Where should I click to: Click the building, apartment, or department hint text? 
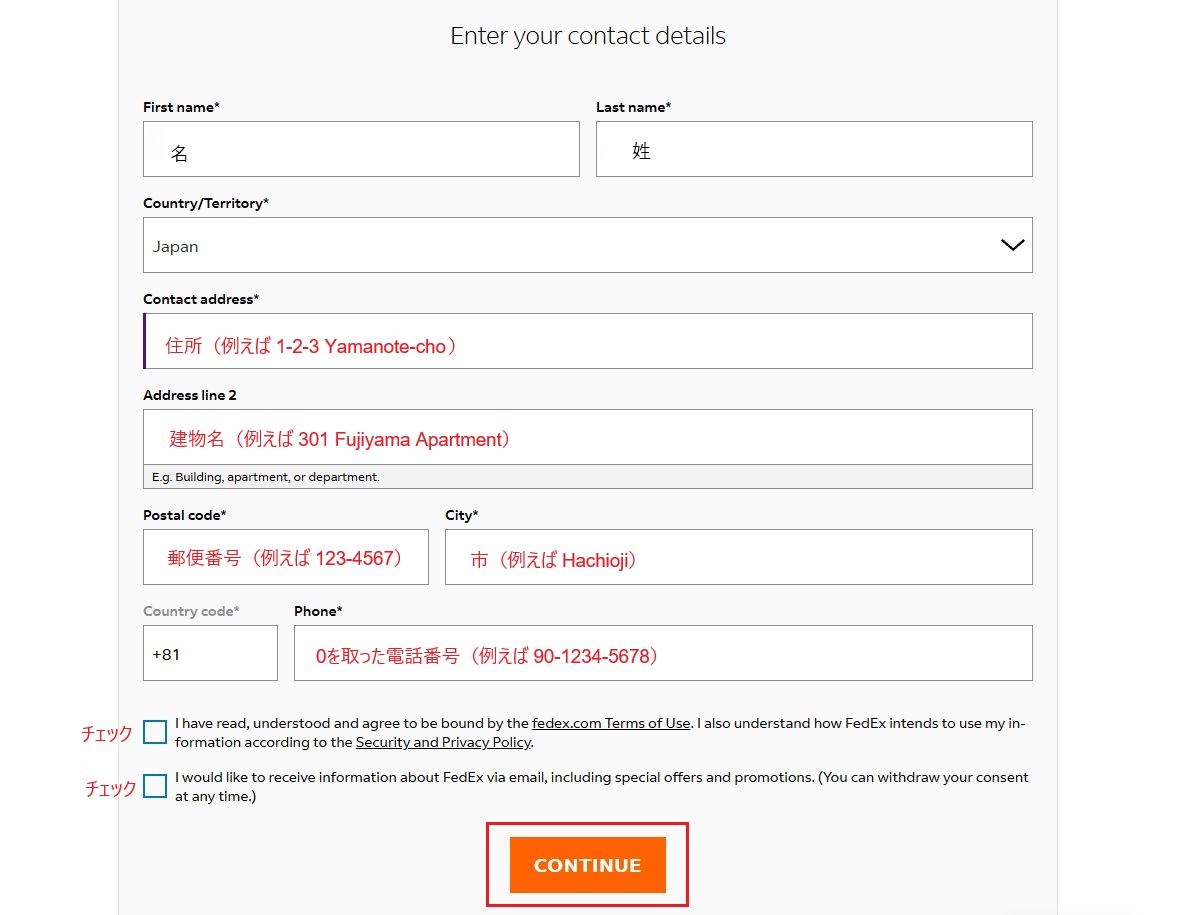click(x=266, y=477)
